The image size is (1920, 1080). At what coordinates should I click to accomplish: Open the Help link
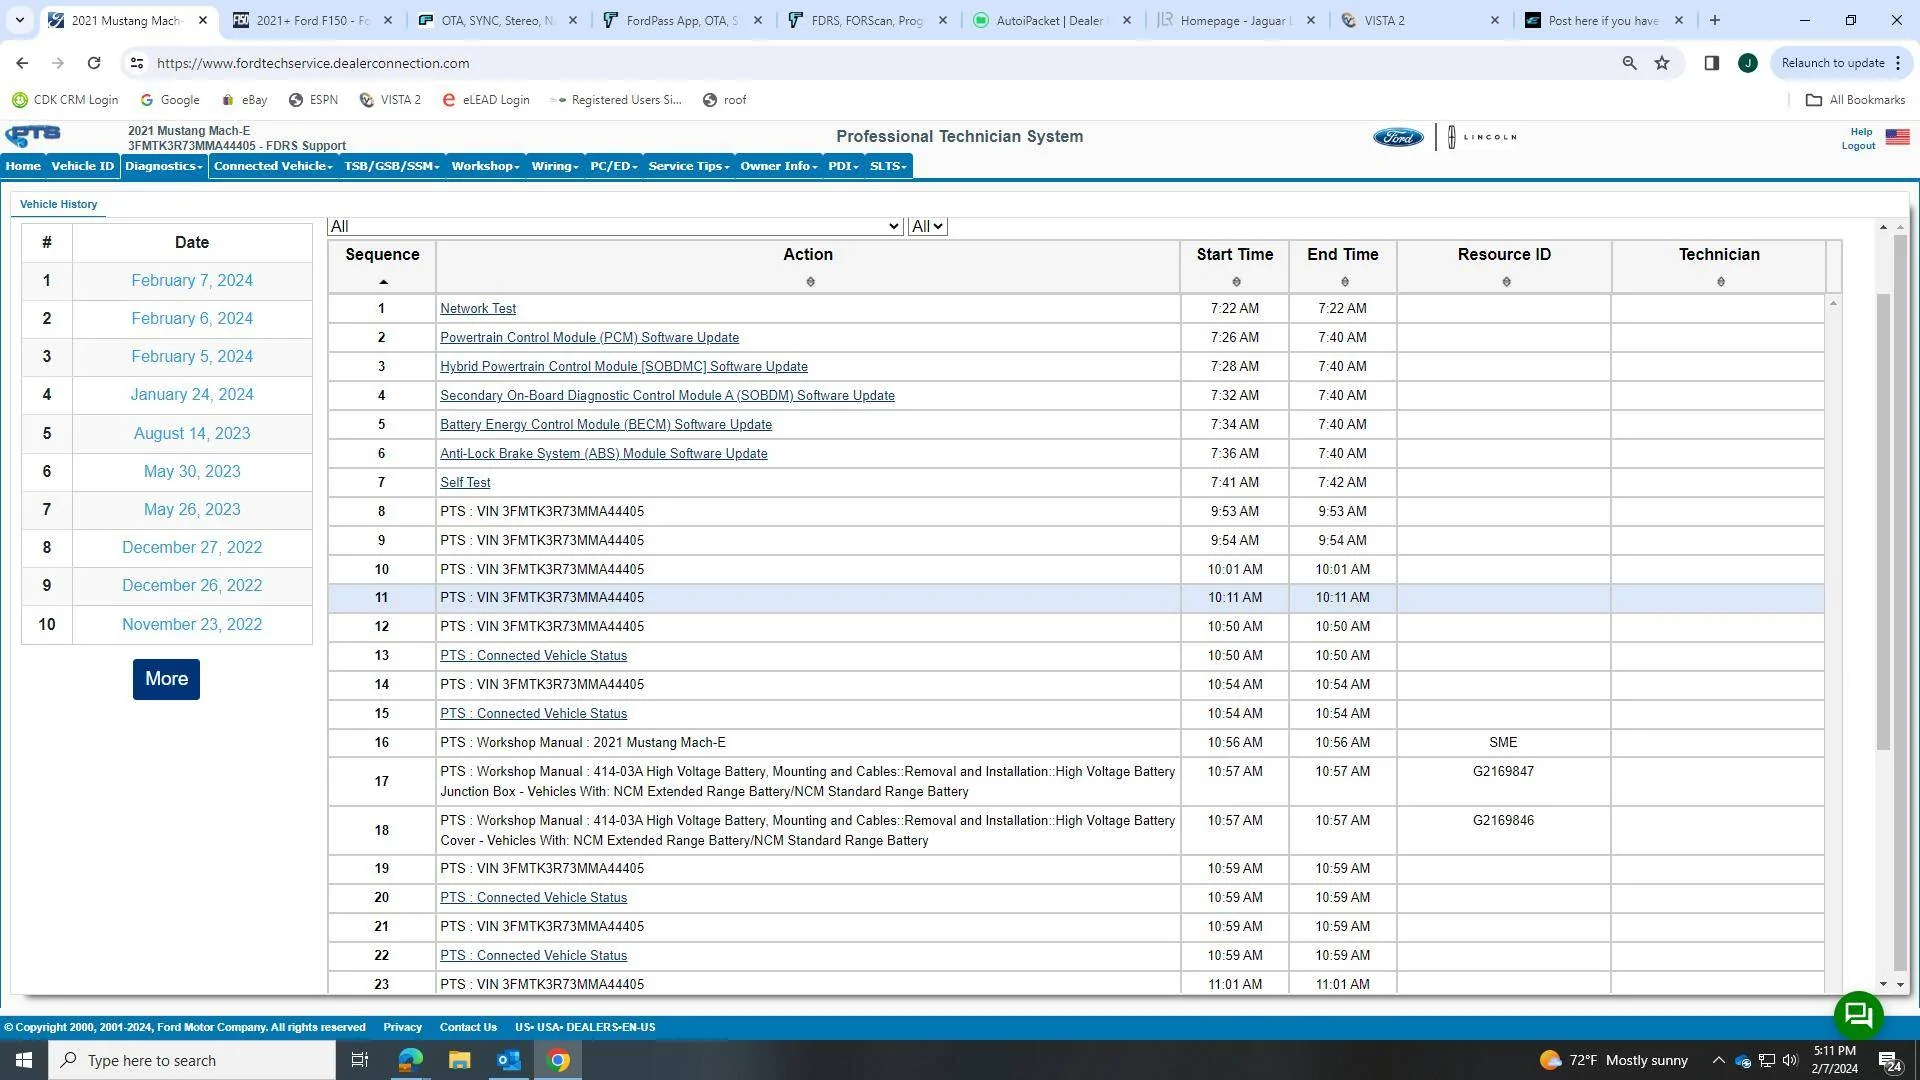point(1861,132)
